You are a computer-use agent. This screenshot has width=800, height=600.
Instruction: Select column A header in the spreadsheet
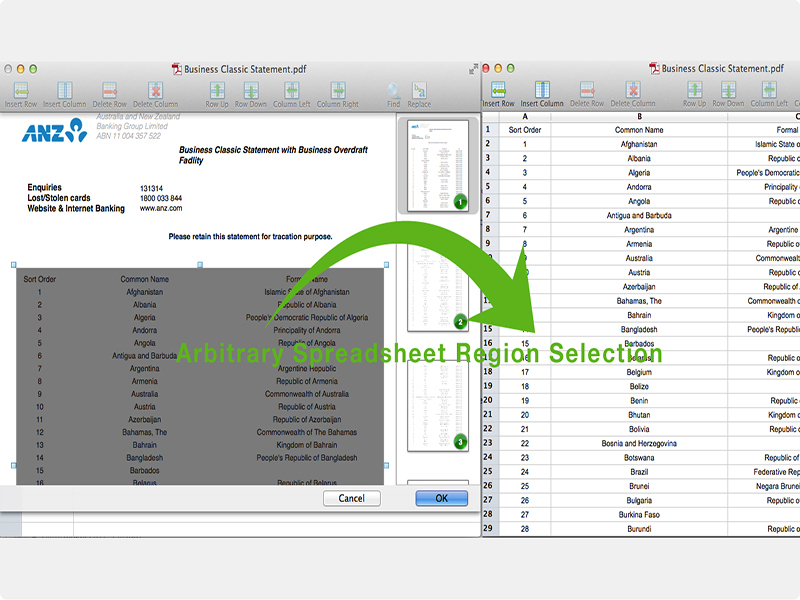coord(524,116)
